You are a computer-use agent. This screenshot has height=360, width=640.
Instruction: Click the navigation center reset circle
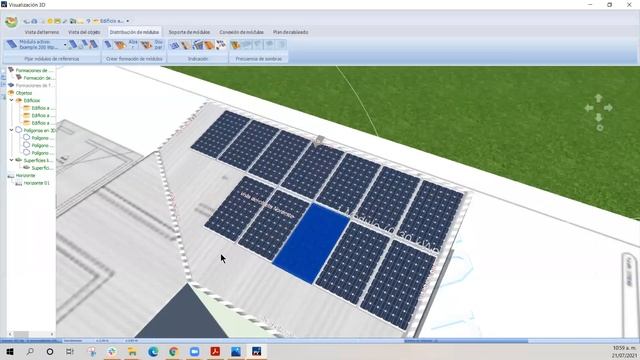[600, 128]
